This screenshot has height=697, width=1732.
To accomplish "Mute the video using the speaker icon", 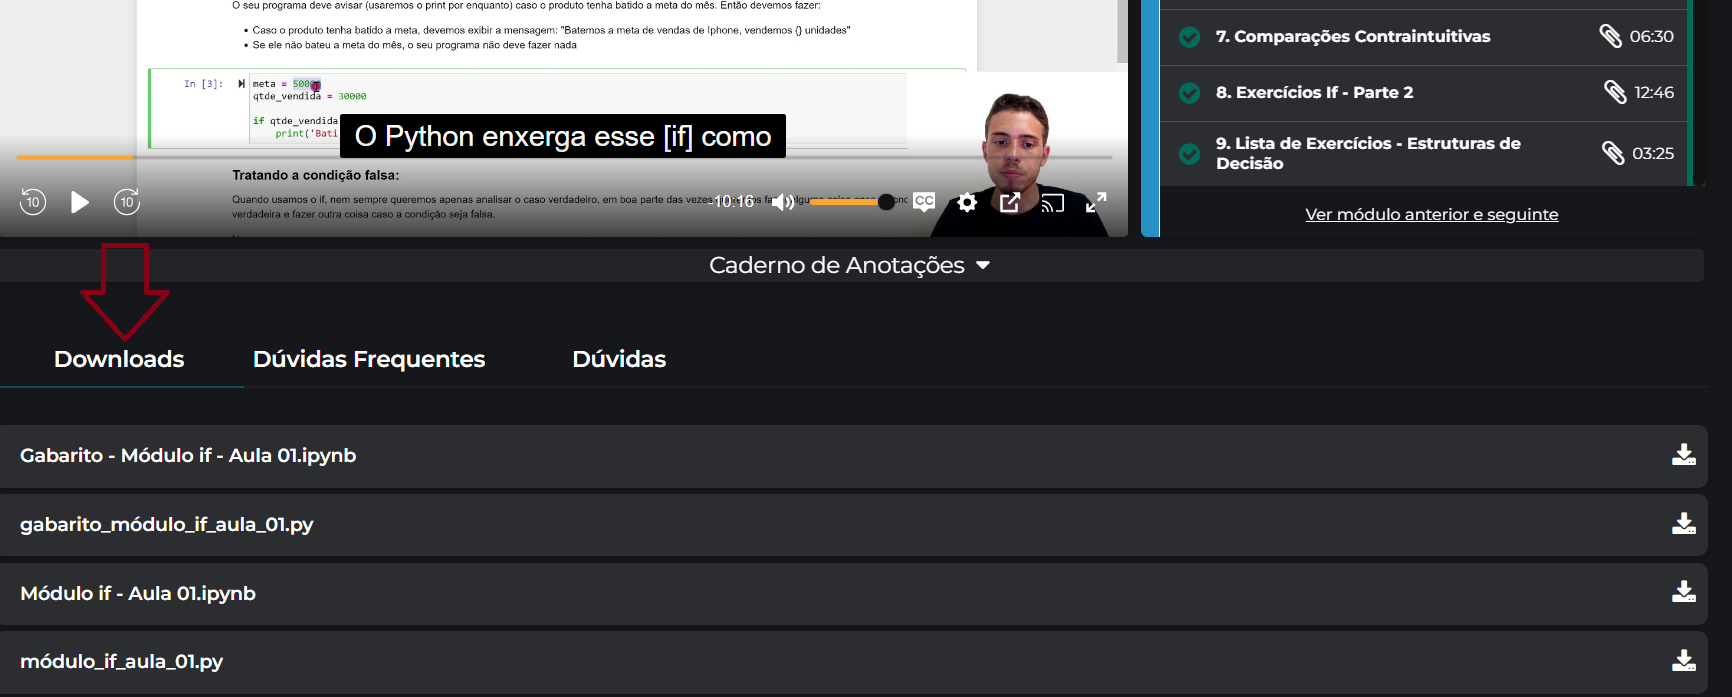I will click(x=783, y=202).
